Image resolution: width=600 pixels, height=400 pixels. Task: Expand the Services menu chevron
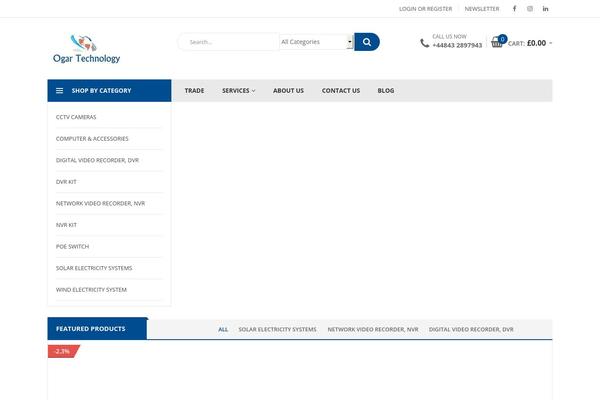(x=253, y=91)
